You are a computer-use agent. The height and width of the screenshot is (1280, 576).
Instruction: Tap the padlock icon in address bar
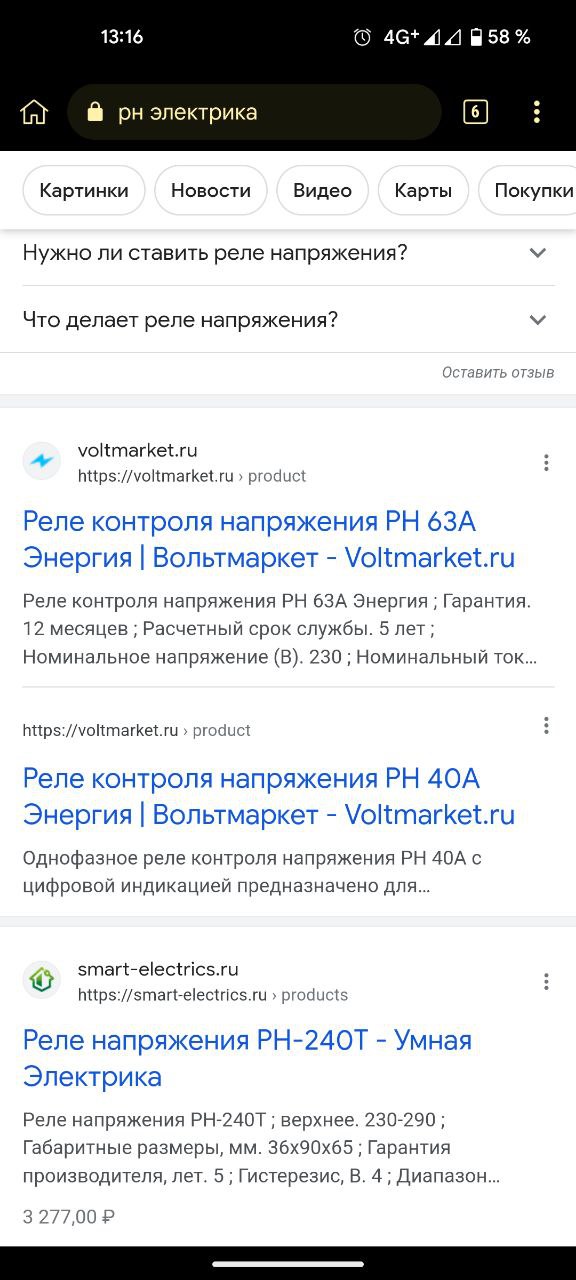click(95, 112)
